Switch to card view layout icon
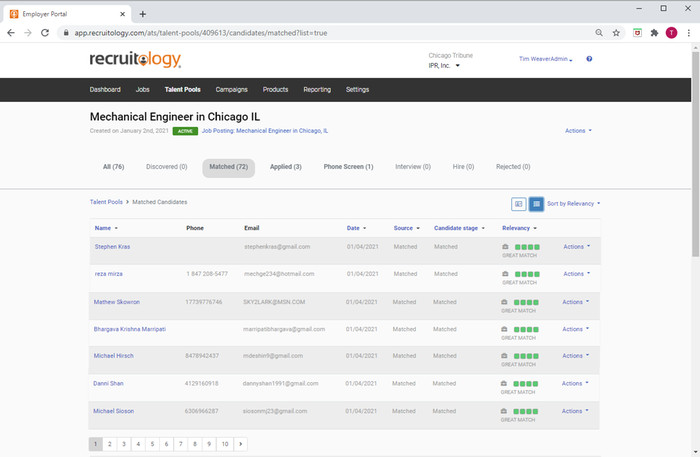Viewport: 700px width, 457px height. click(x=518, y=204)
